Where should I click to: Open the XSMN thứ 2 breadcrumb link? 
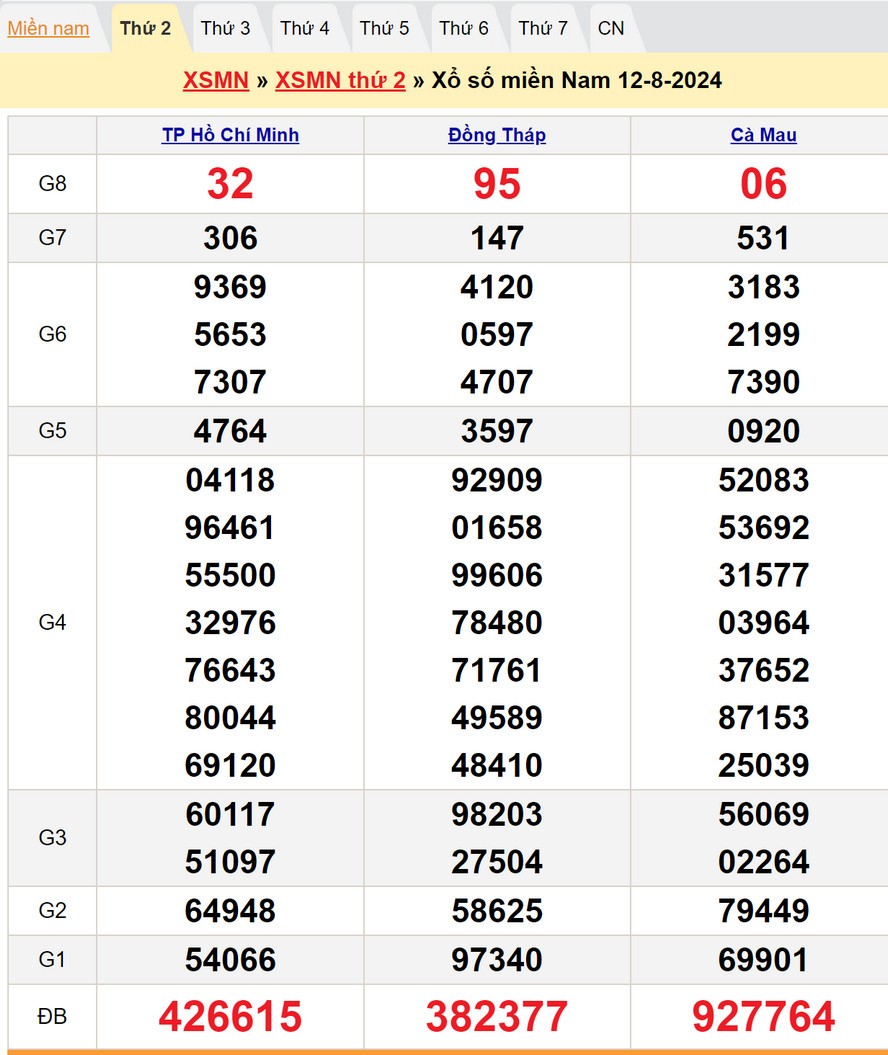pos(340,80)
